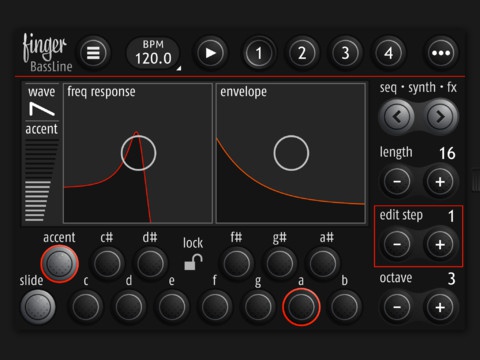The width and height of the screenshot is (480, 360).
Task: Open the hamburger menu button
Action: pyautogui.click(x=93, y=53)
